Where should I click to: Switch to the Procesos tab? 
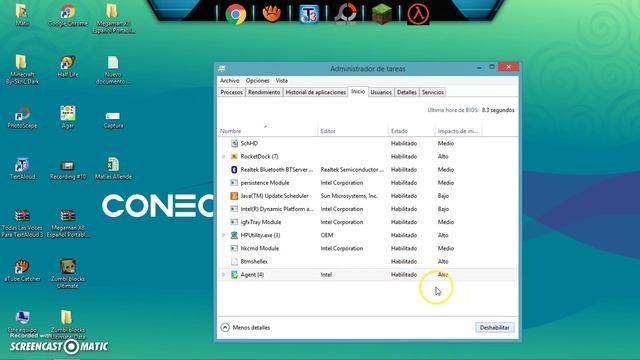tap(231, 92)
